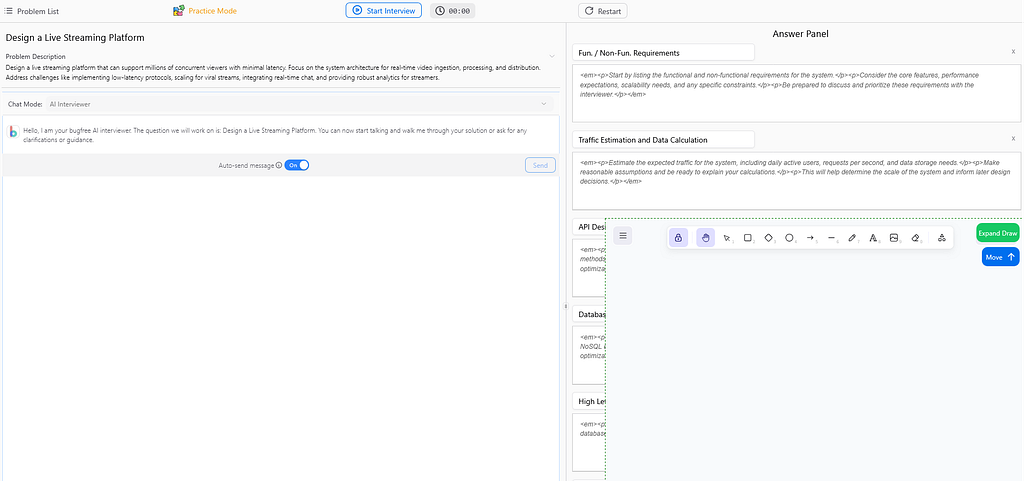The width and height of the screenshot is (1024, 481).
Task: Select the Pencil freedraw tool
Action: tap(852, 238)
